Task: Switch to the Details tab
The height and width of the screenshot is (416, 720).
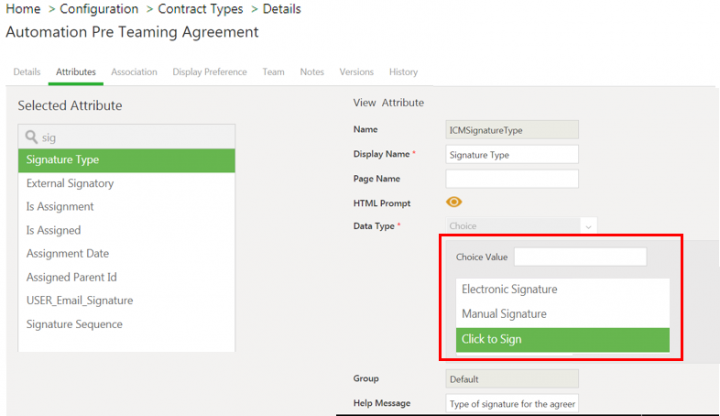Action: (27, 72)
